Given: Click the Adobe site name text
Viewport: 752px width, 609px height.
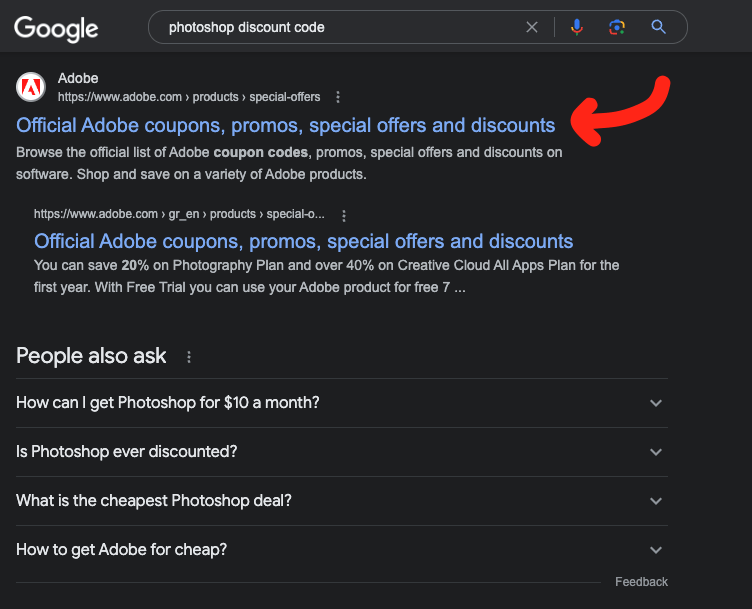Looking at the screenshot, I should point(78,78).
